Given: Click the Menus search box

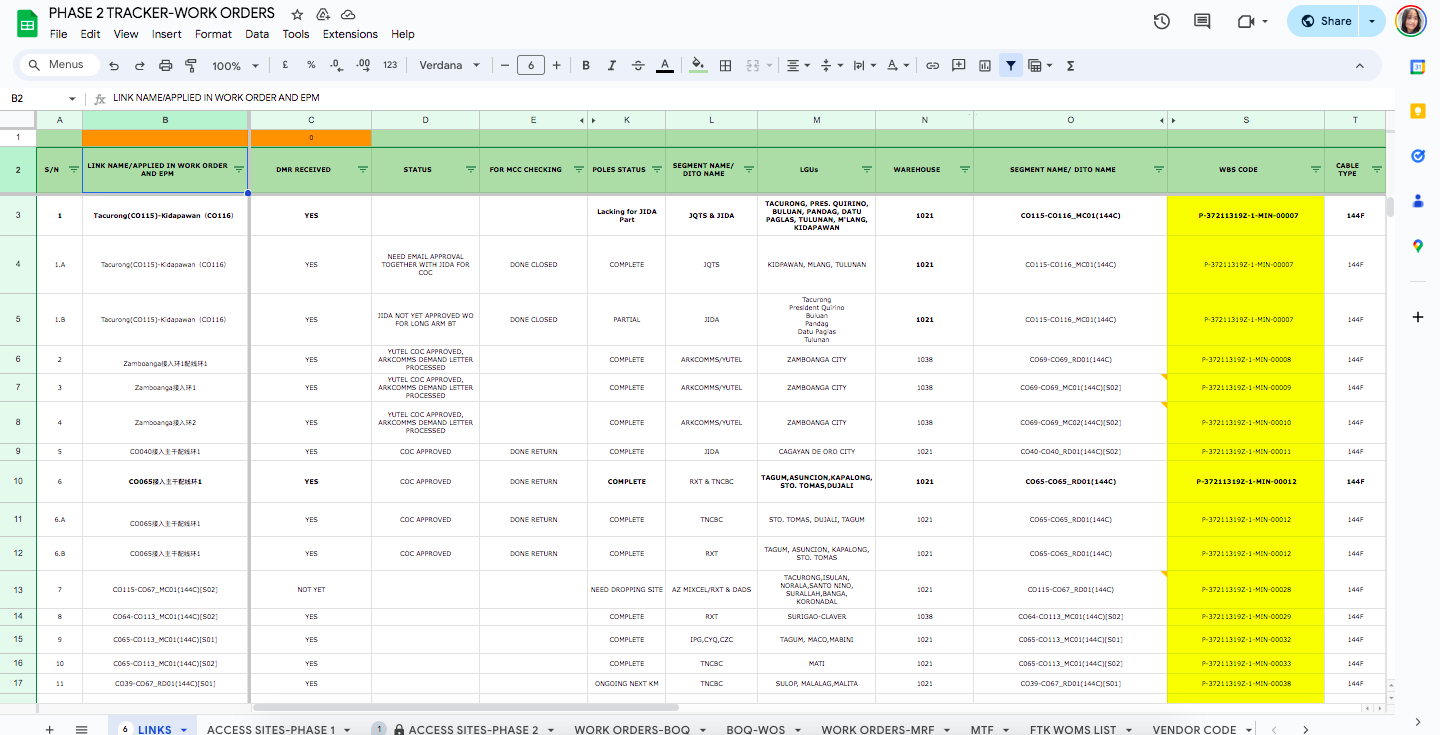Looking at the screenshot, I should coord(60,65).
